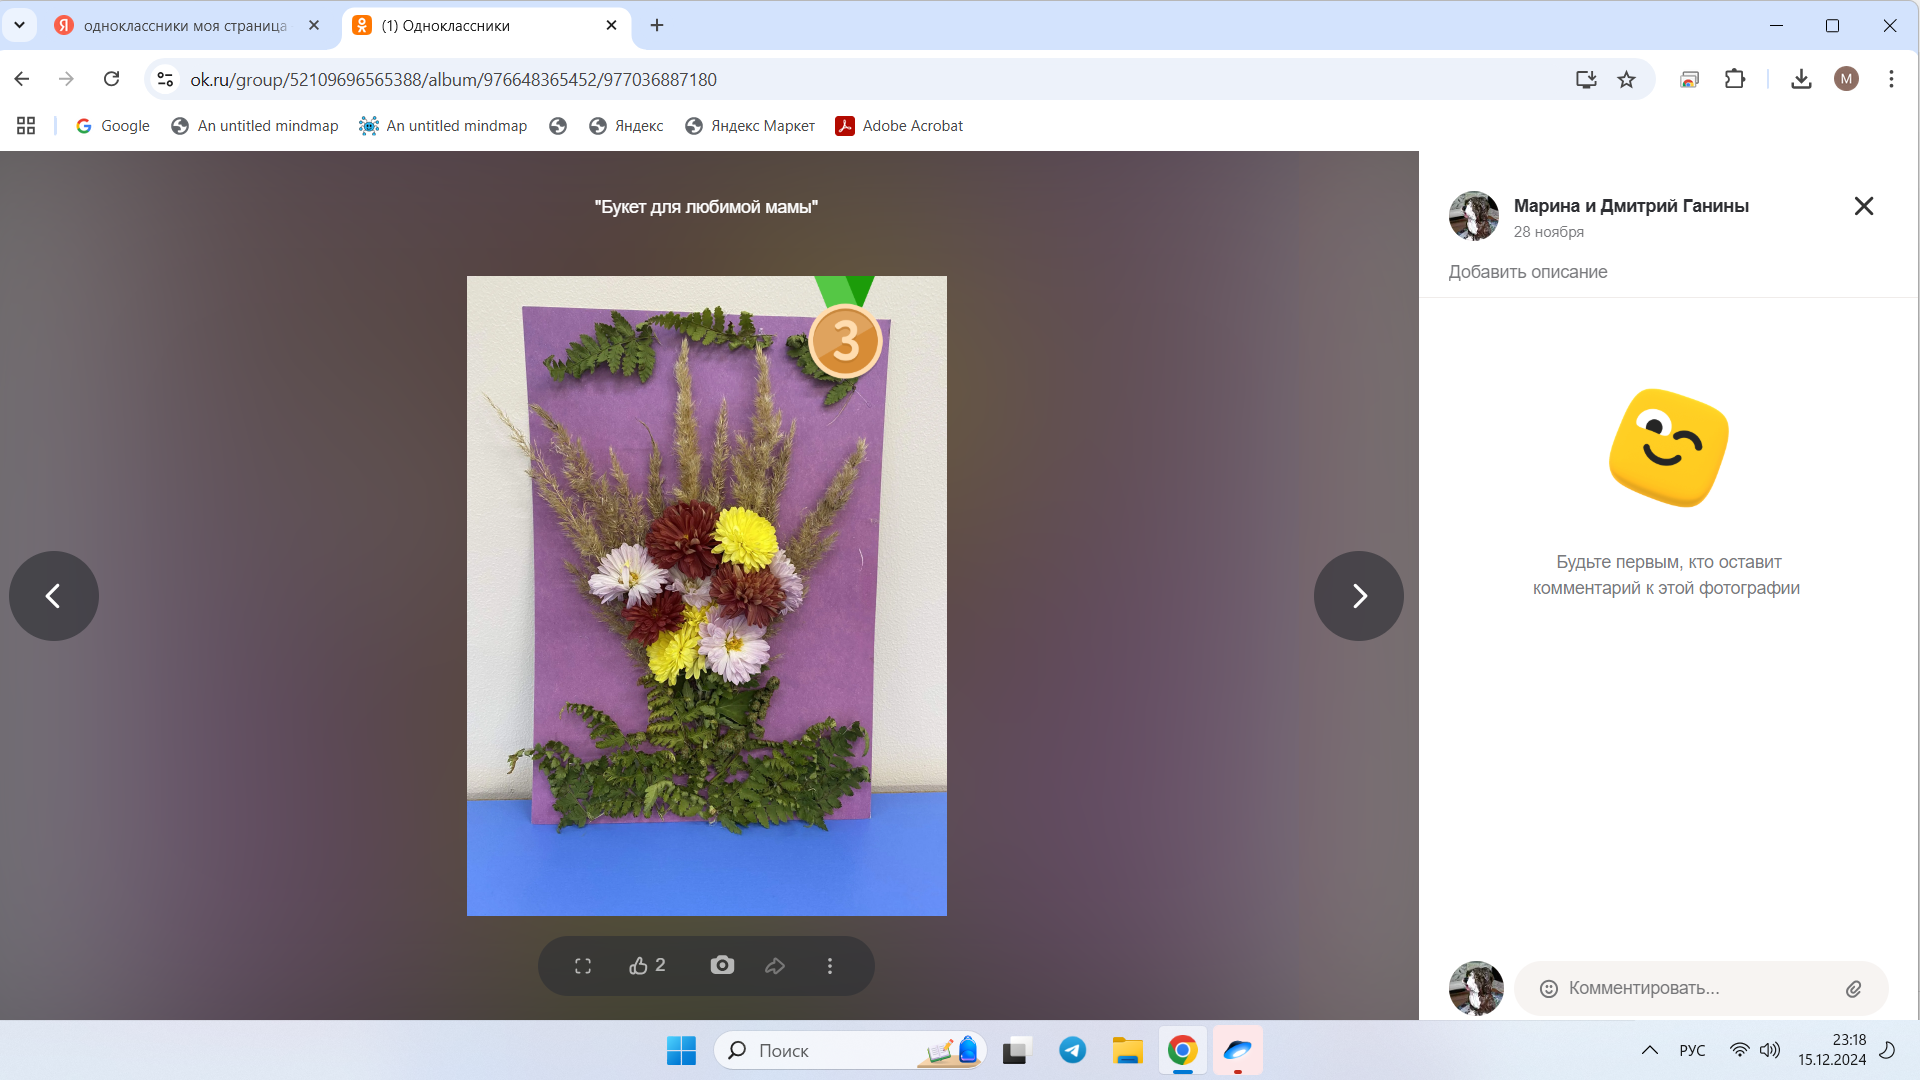
Task: Show hidden system tray icons
Action: pyautogui.click(x=1650, y=1051)
